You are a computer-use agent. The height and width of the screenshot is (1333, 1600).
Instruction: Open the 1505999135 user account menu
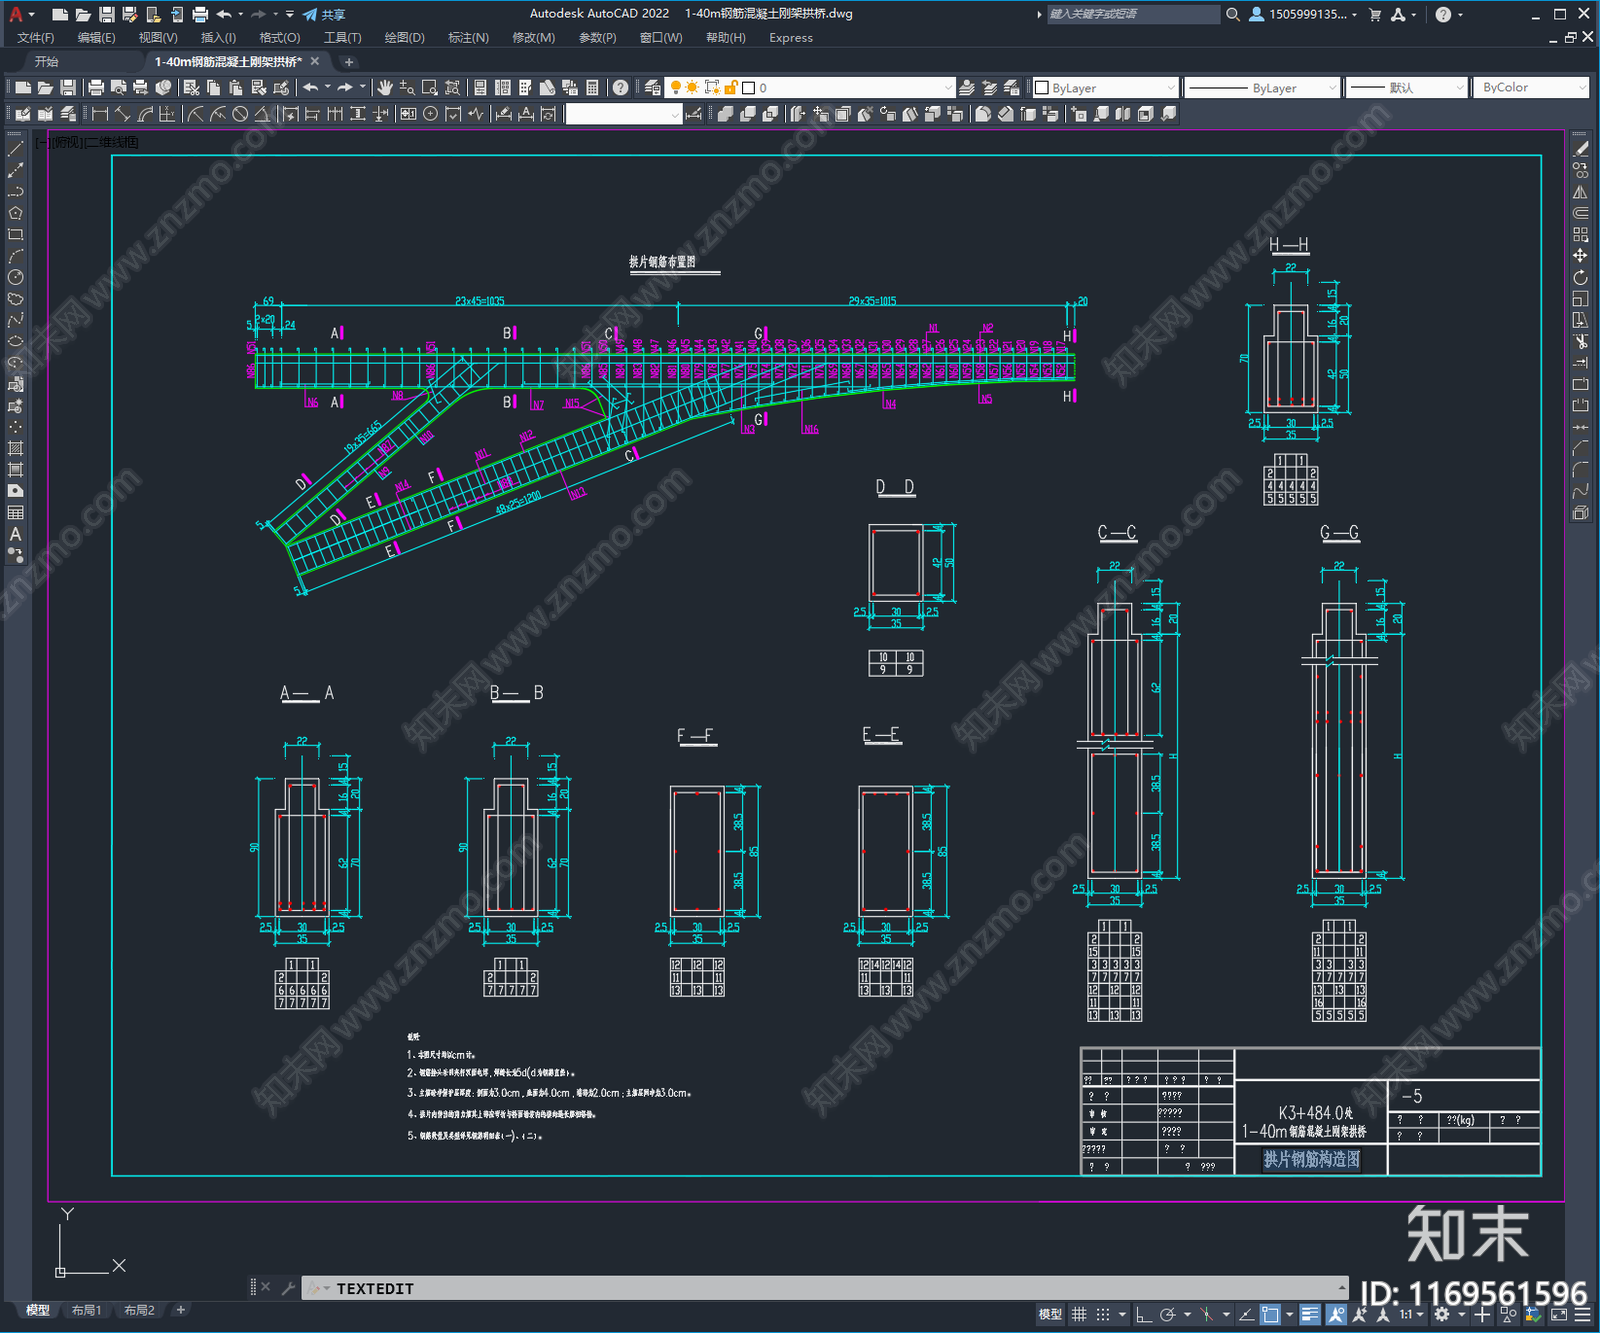click(1304, 14)
